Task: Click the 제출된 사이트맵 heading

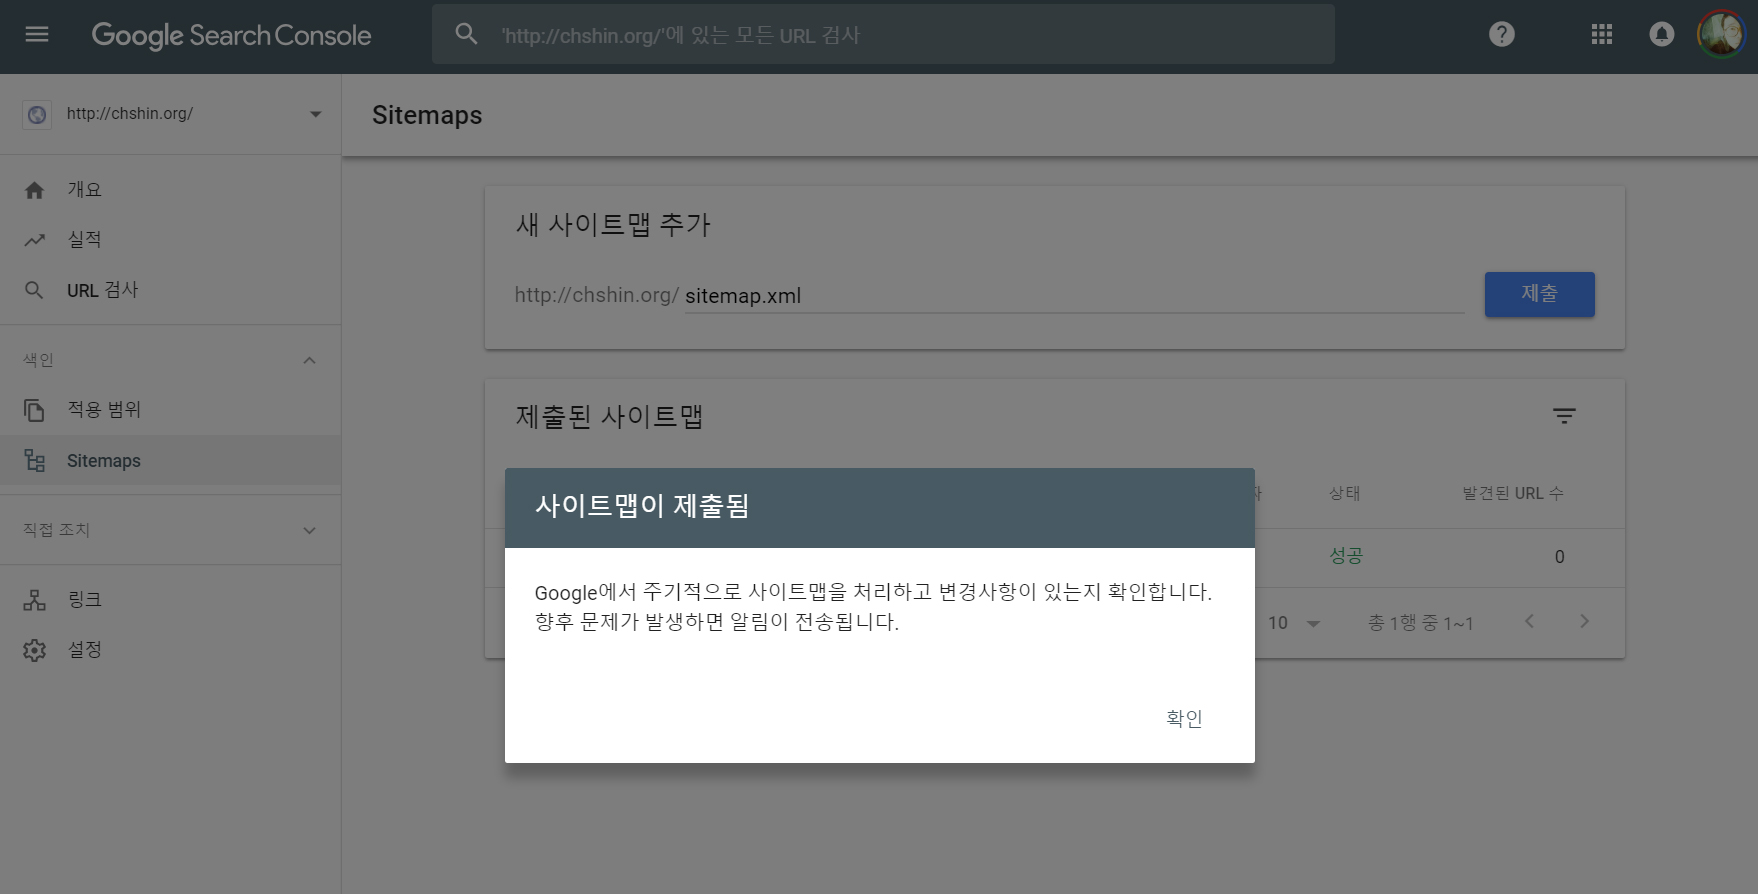Action: click(x=609, y=416)
